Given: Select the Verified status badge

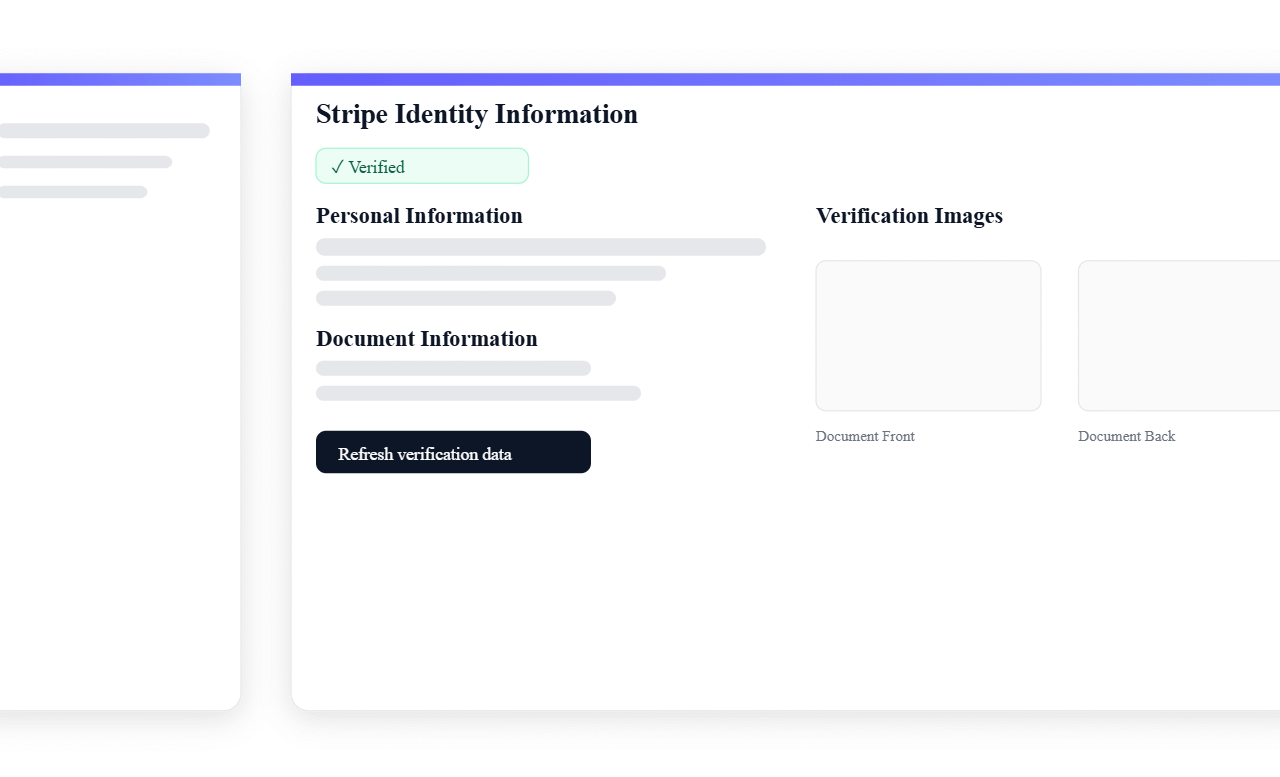Looking at the screenshot, I should click(422, 165).
